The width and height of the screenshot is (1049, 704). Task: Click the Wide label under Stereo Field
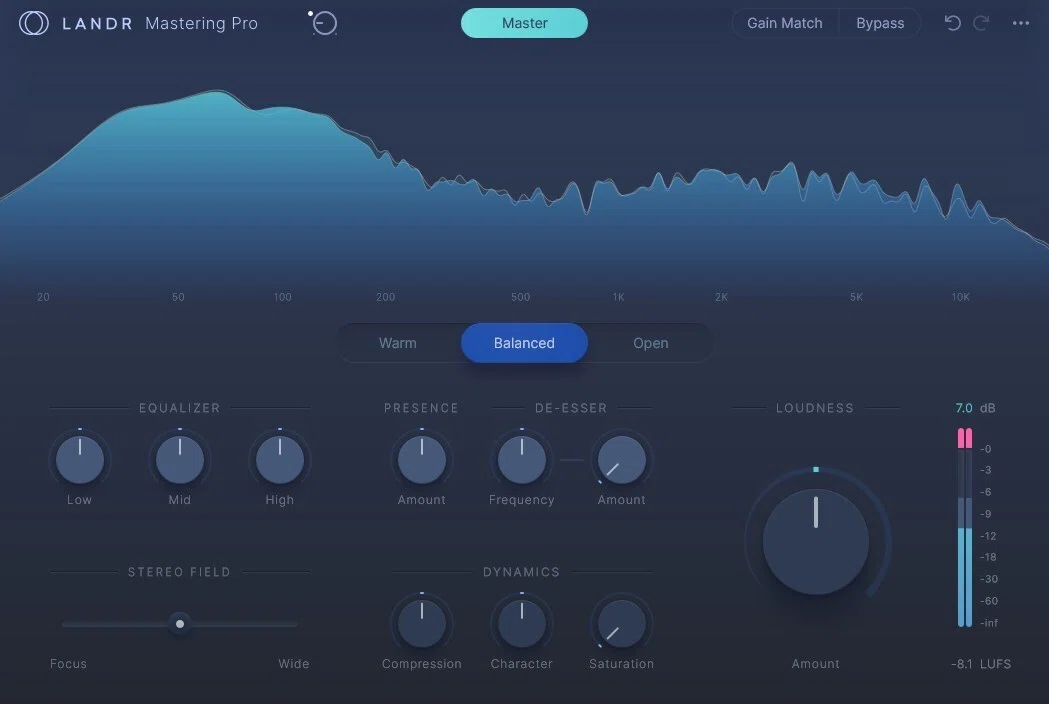[x=294, y=664]
